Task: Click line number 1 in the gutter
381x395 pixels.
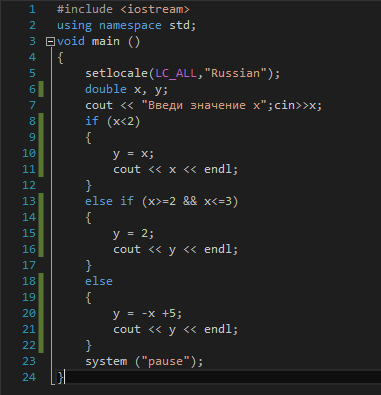Action: click(32, 9)
